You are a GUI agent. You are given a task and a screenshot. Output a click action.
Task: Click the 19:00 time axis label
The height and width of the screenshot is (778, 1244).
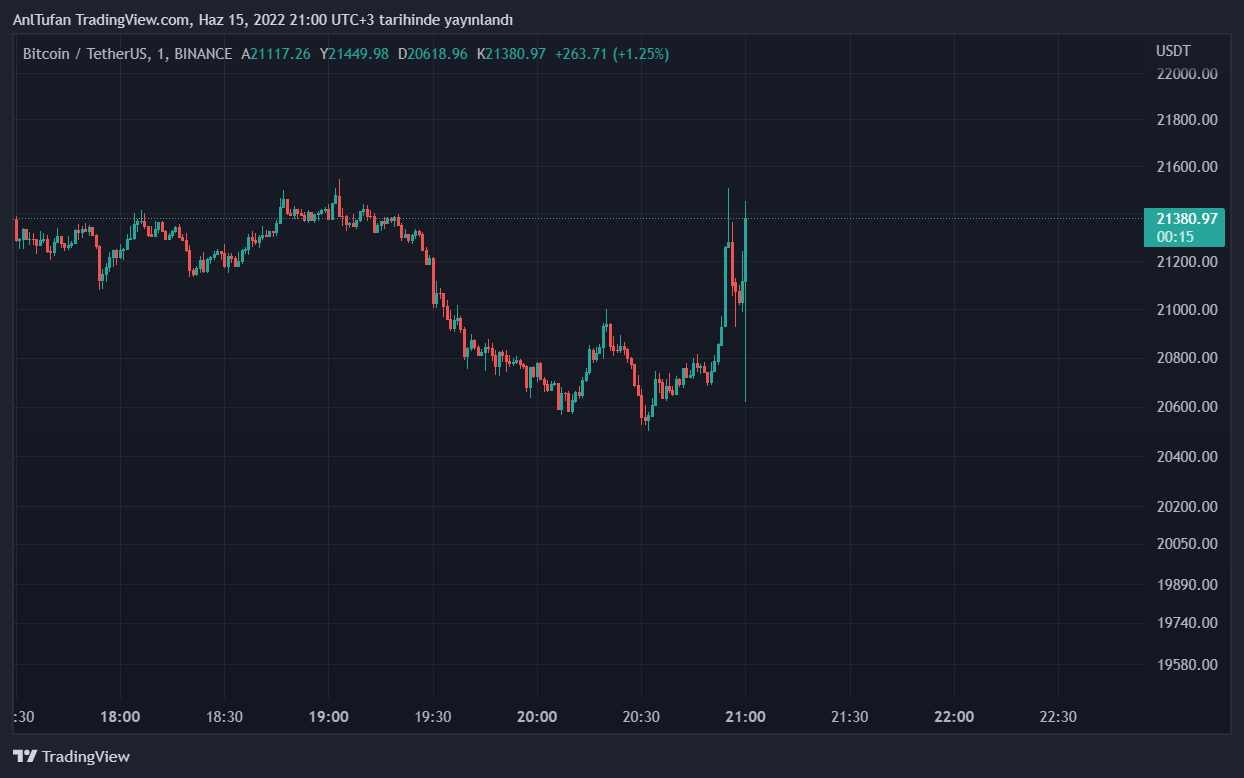tap(329, 717)
